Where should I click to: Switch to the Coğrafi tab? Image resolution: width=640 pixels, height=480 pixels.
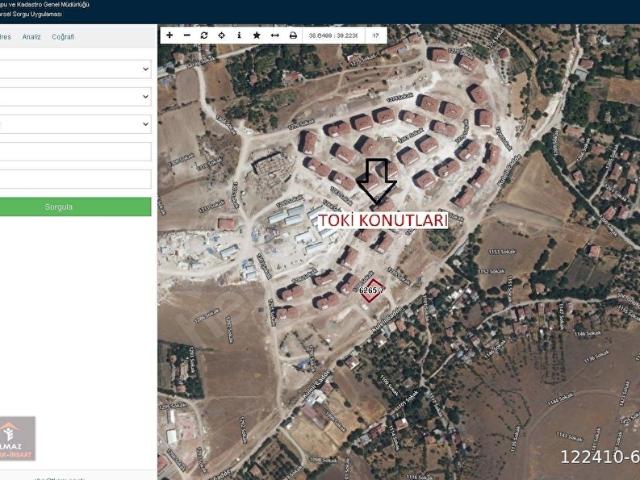pyautogui.click(x=63, y=37)
